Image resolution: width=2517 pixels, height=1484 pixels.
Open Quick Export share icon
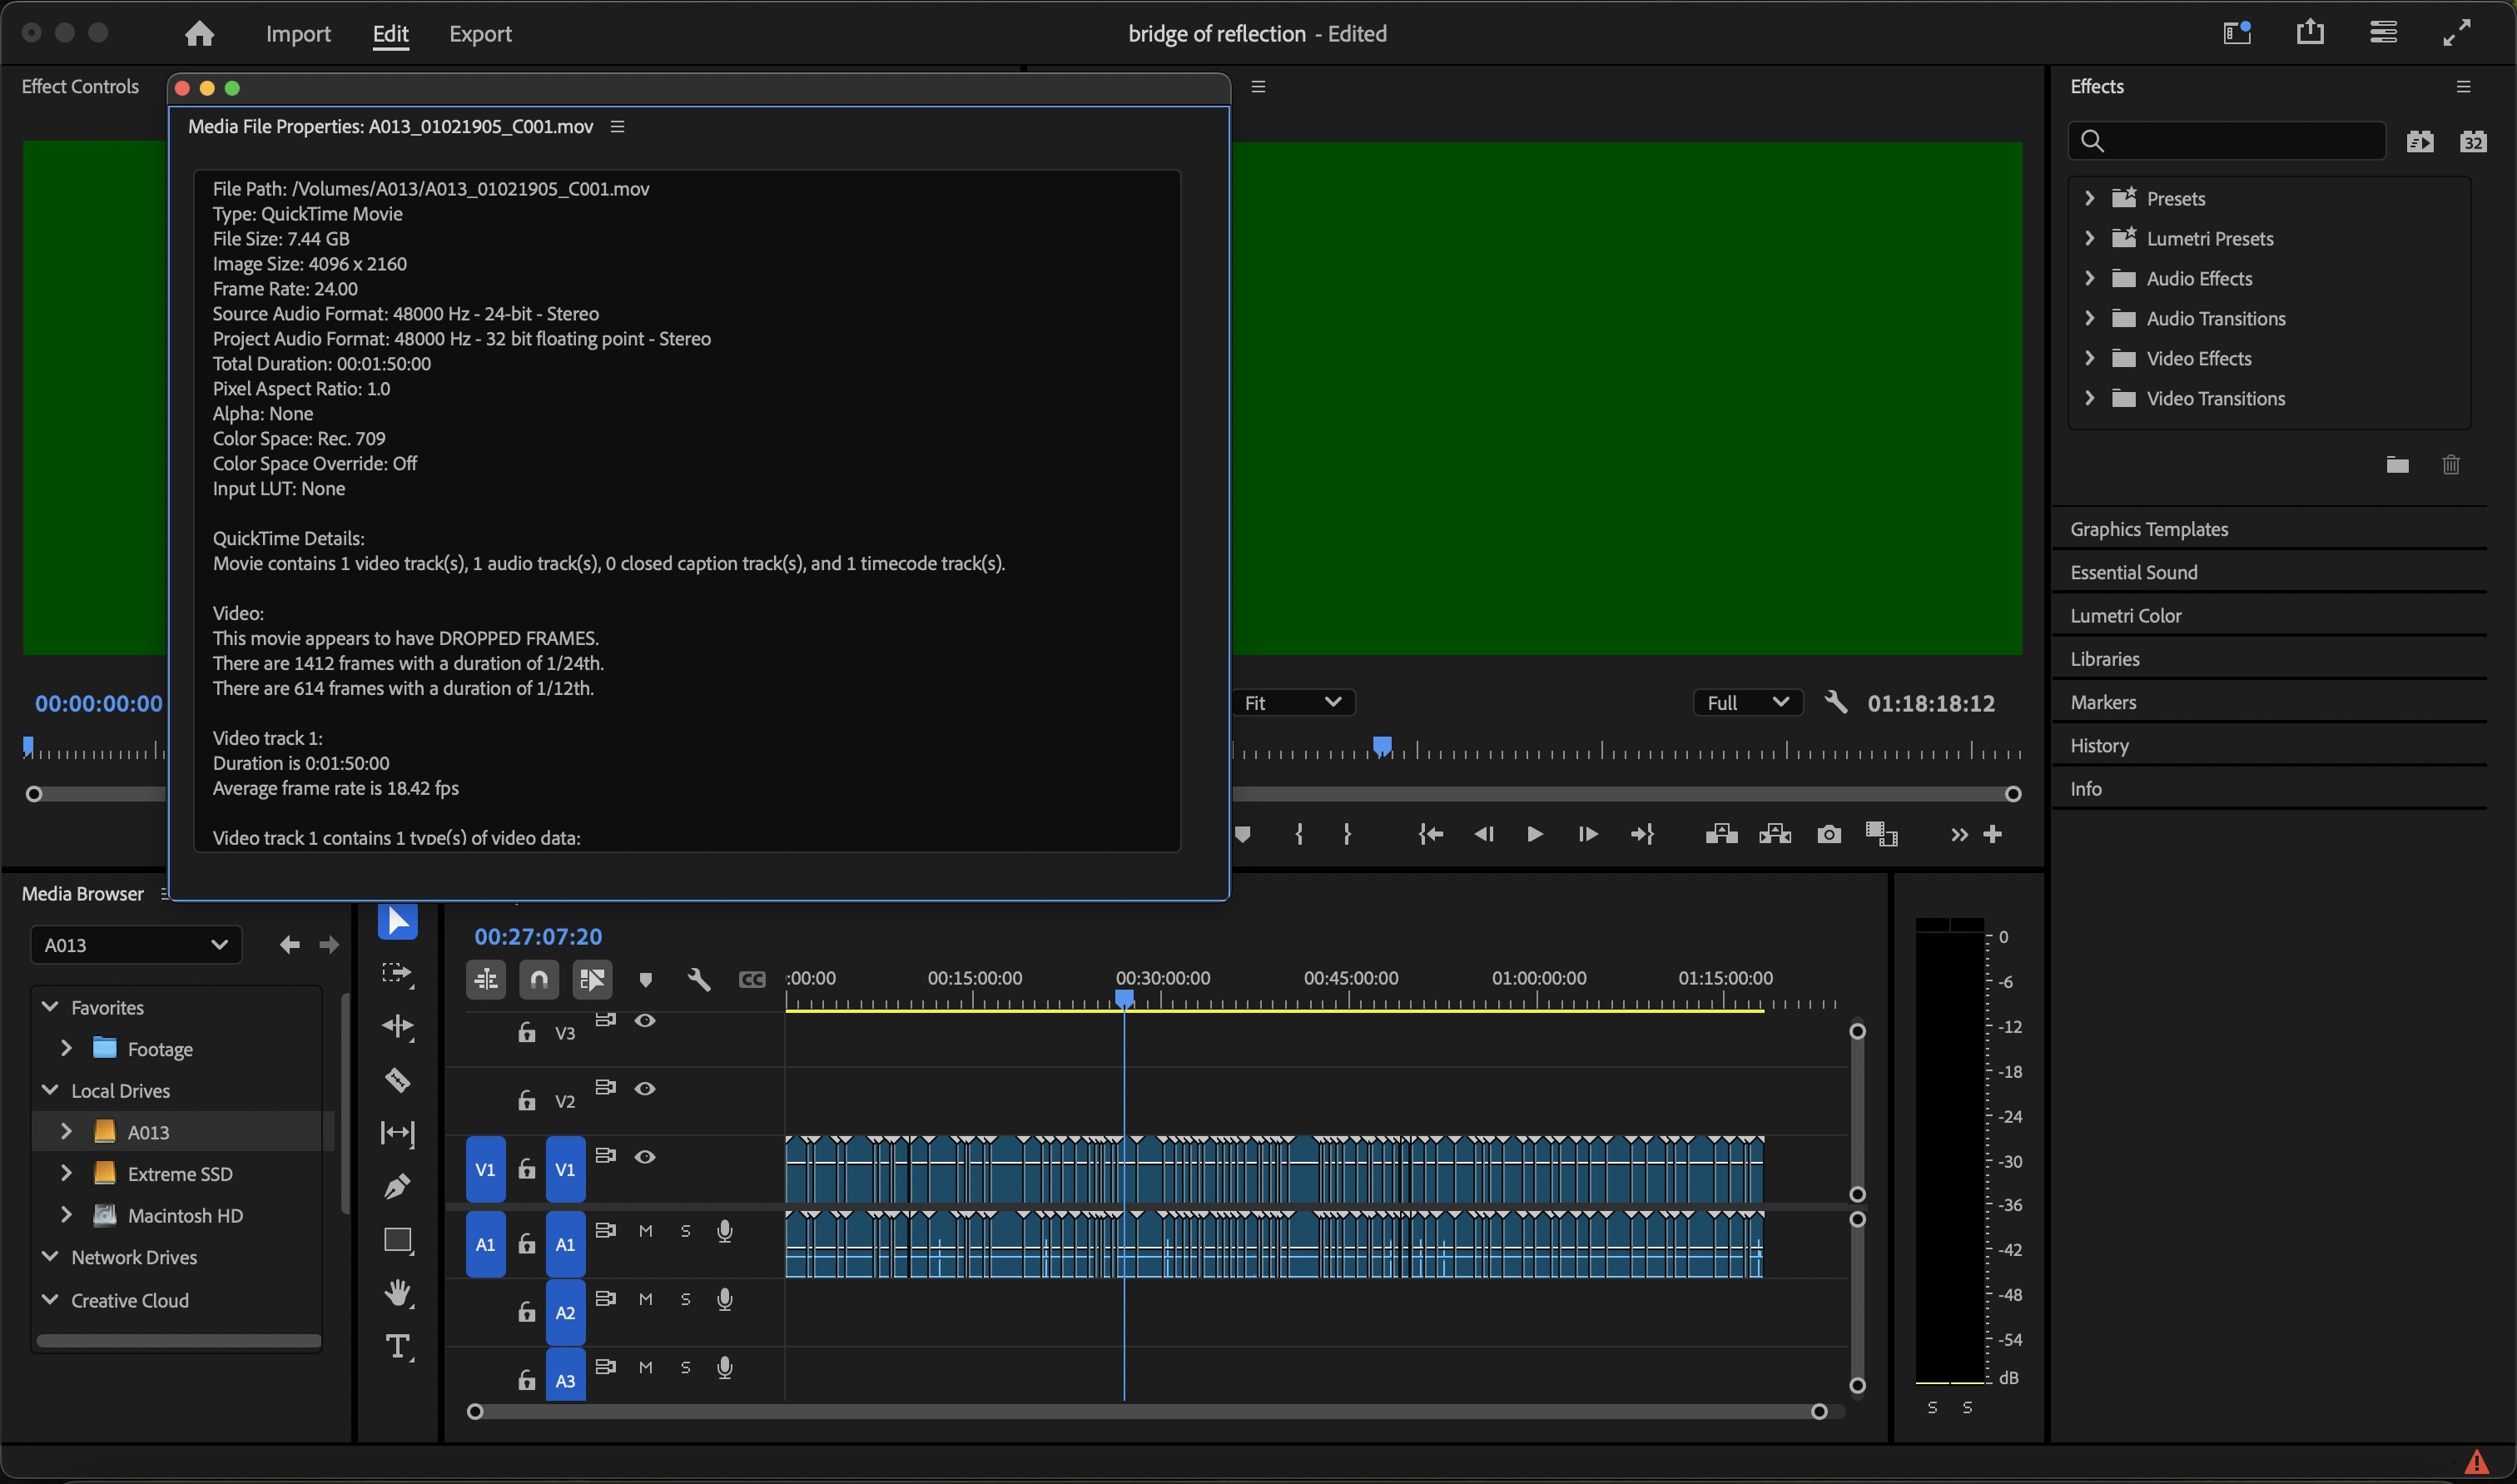pyautogui.click(x=2310, y=33)
